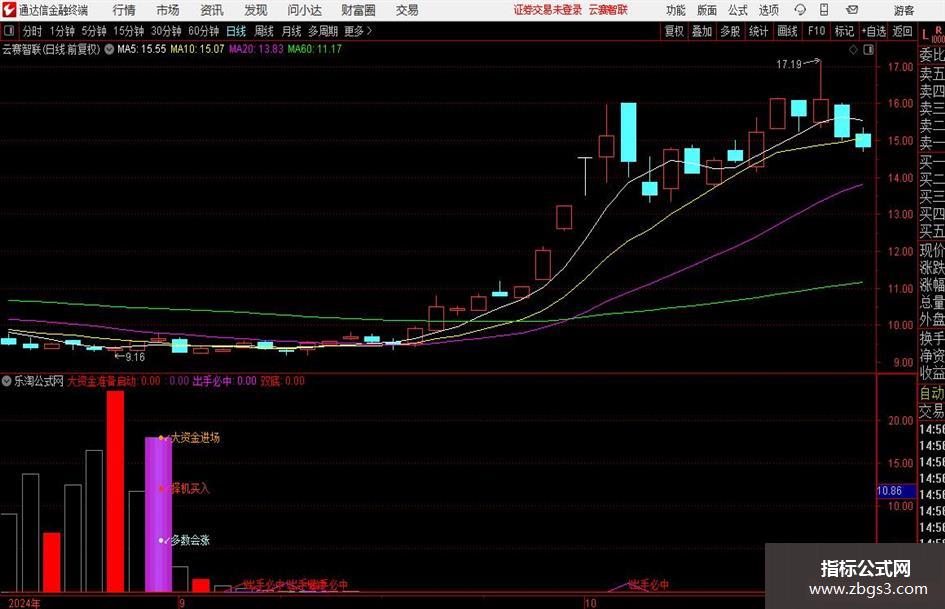The height and width of the screenshot is (609, 945).
Task: Click 证券交易未登录 status link
Action: (548, 10)
